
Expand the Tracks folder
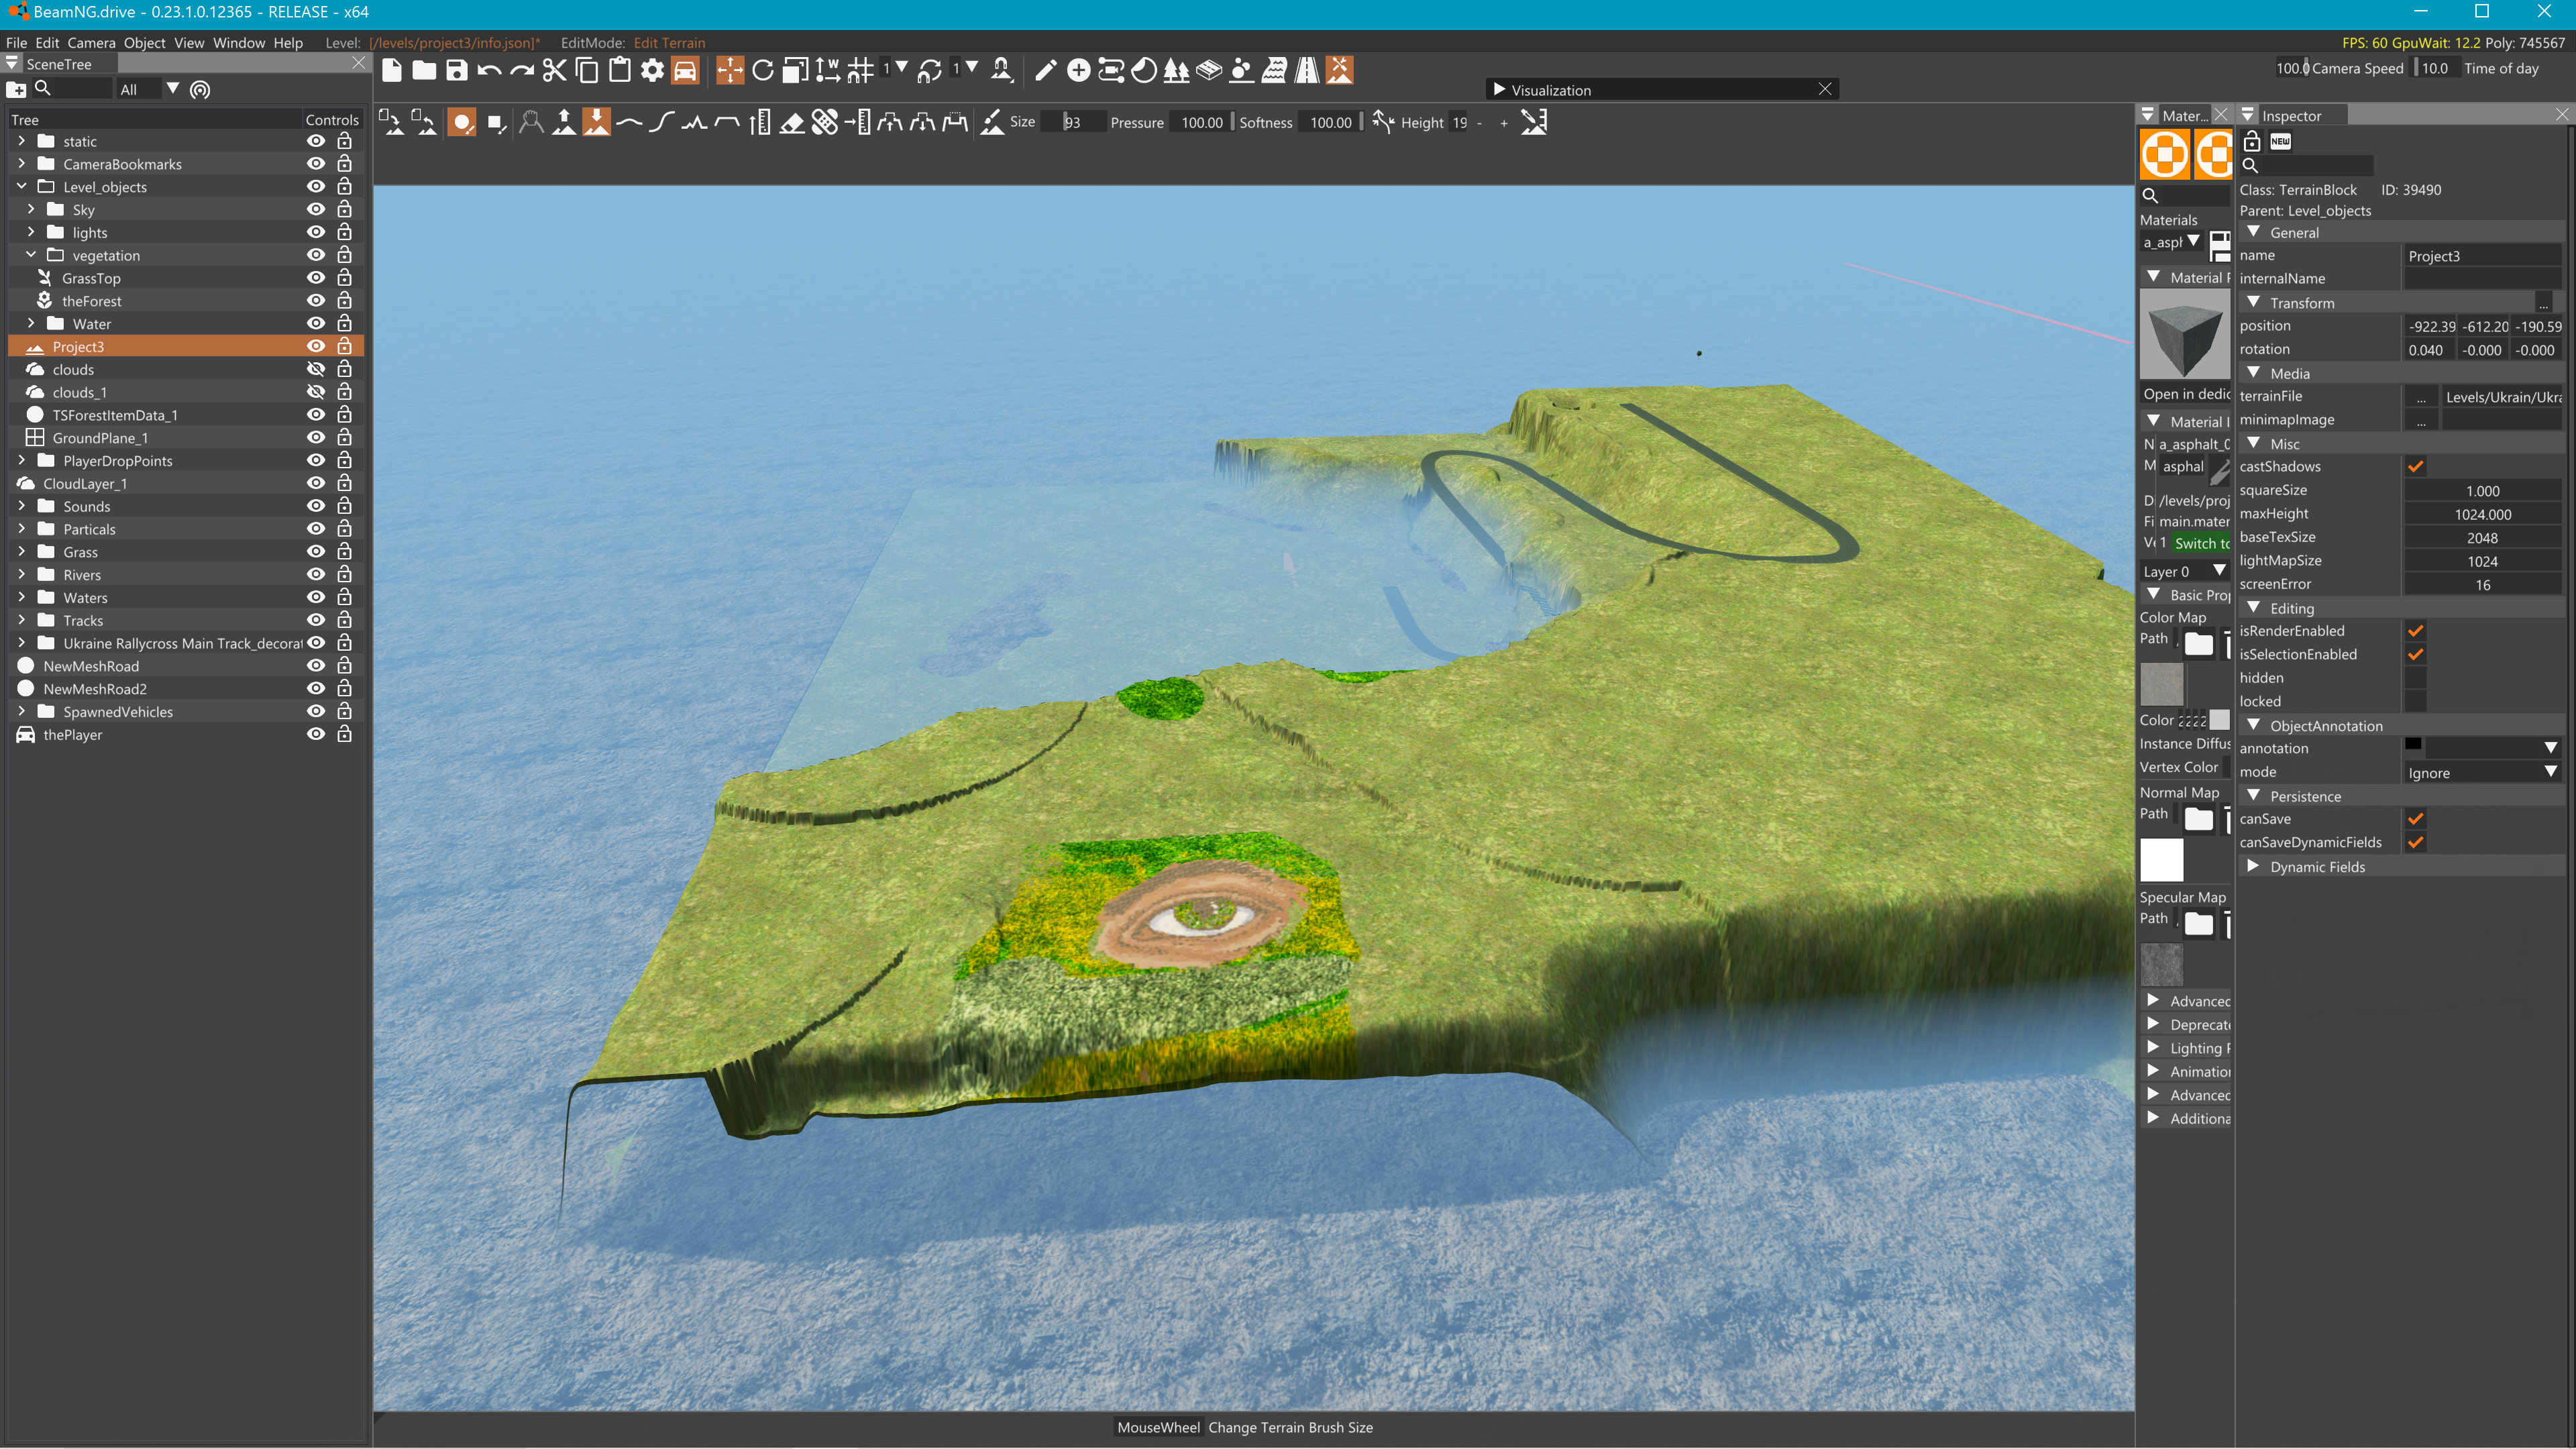coord(22,620)
